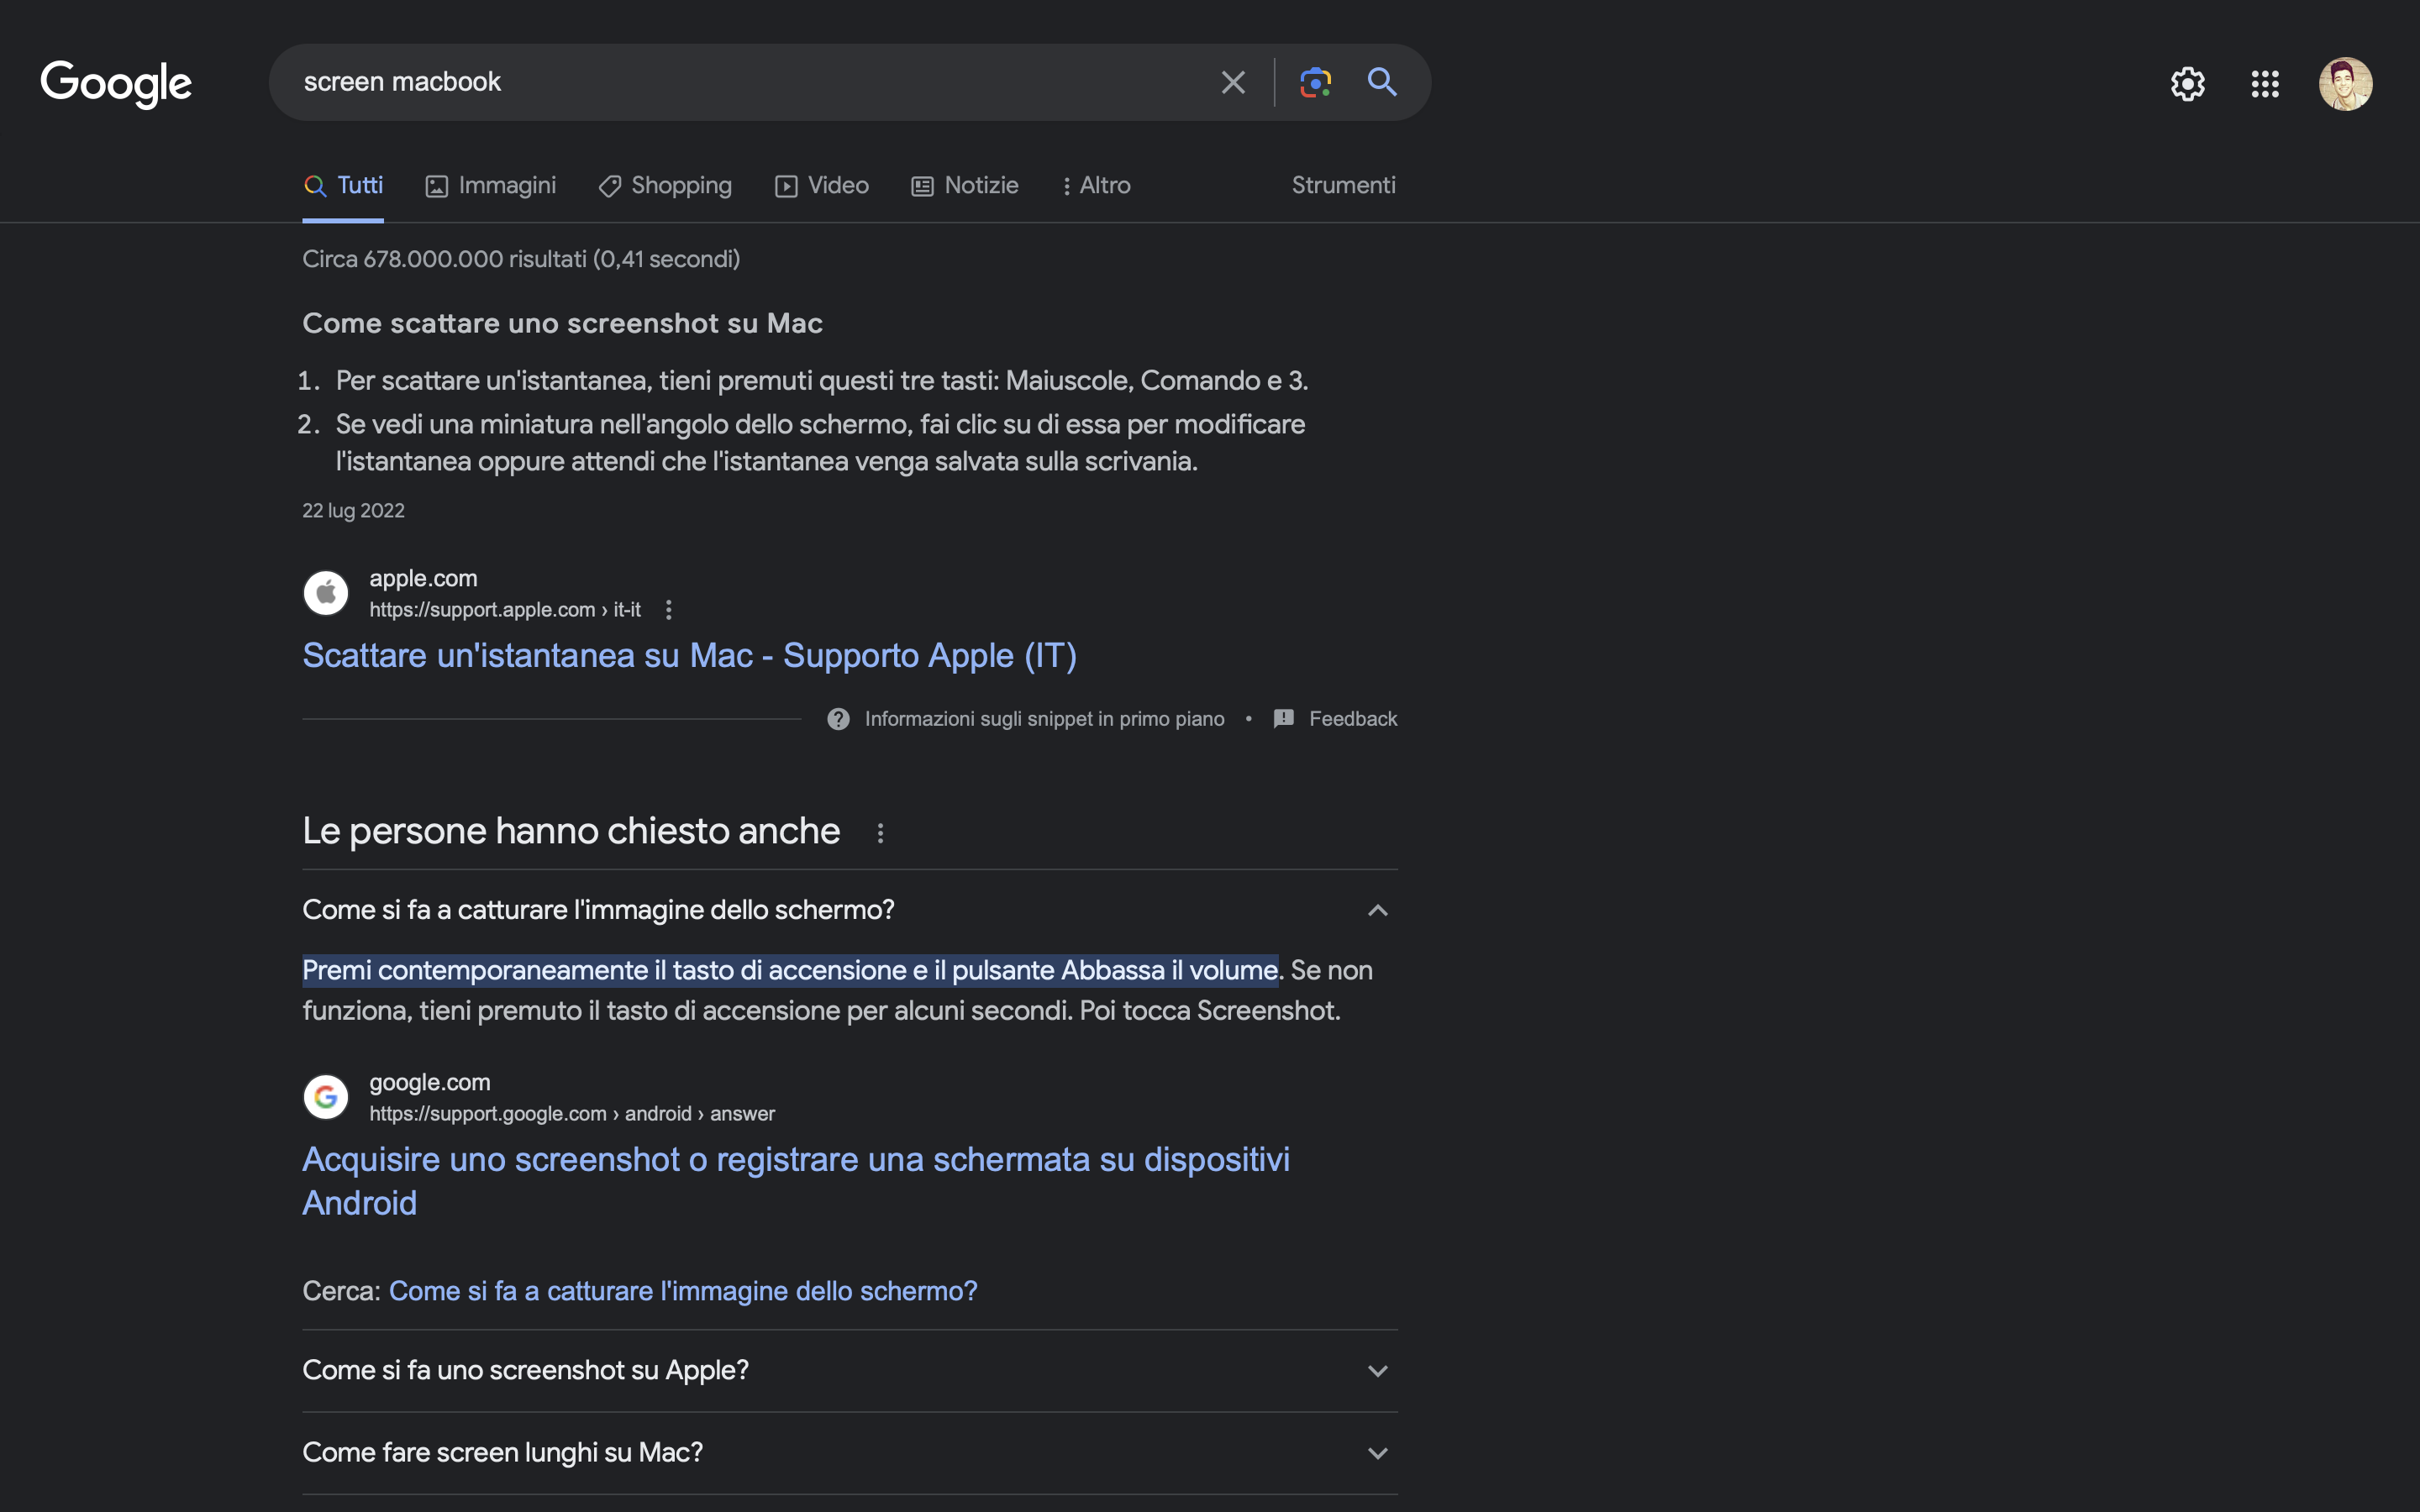Open Google settings gear
Viewport: 2420px width, 1512px height.
pos(2187,84)
